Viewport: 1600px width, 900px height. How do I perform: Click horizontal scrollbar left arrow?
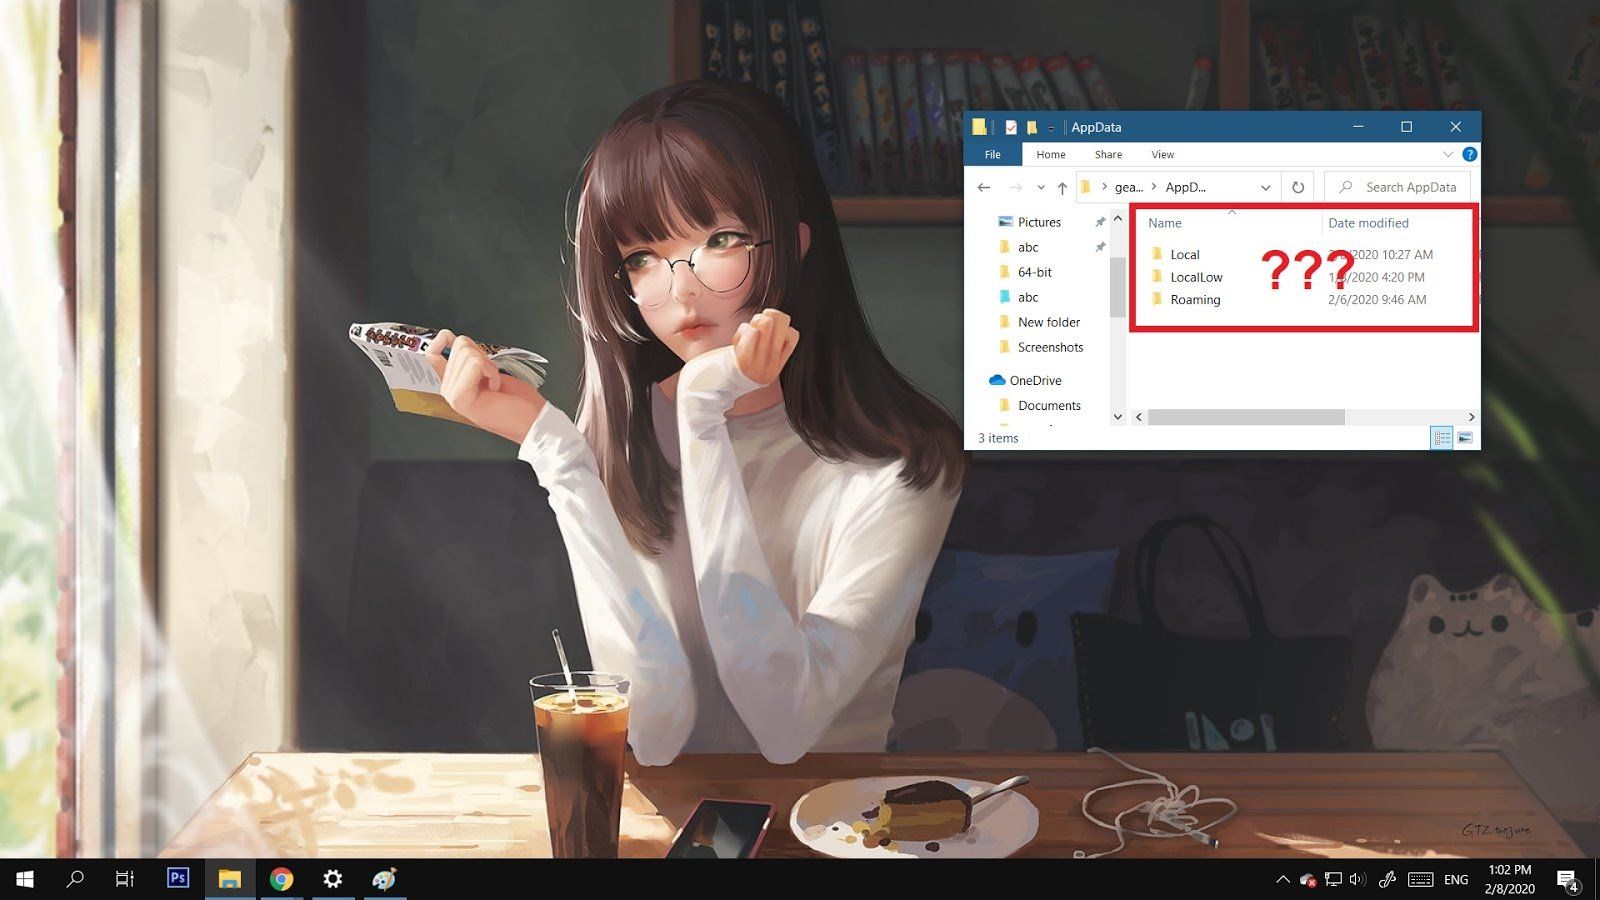point(1139,417)
